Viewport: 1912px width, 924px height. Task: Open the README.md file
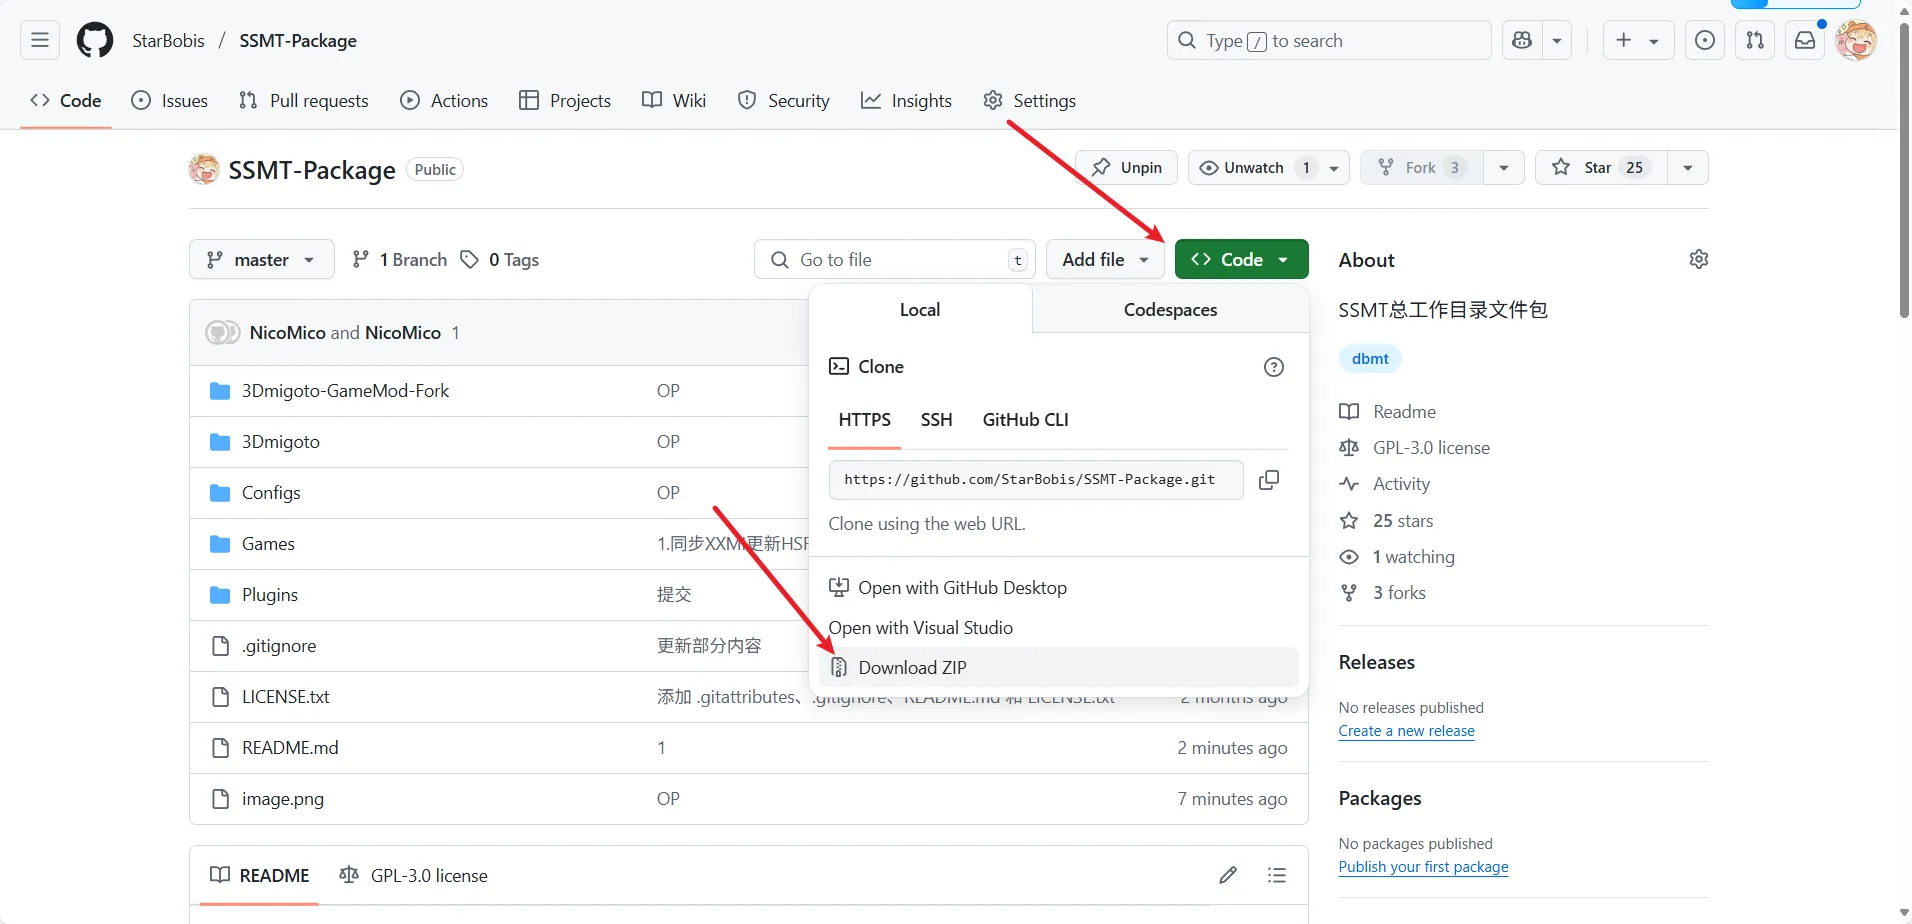click(x=290, y=748)
